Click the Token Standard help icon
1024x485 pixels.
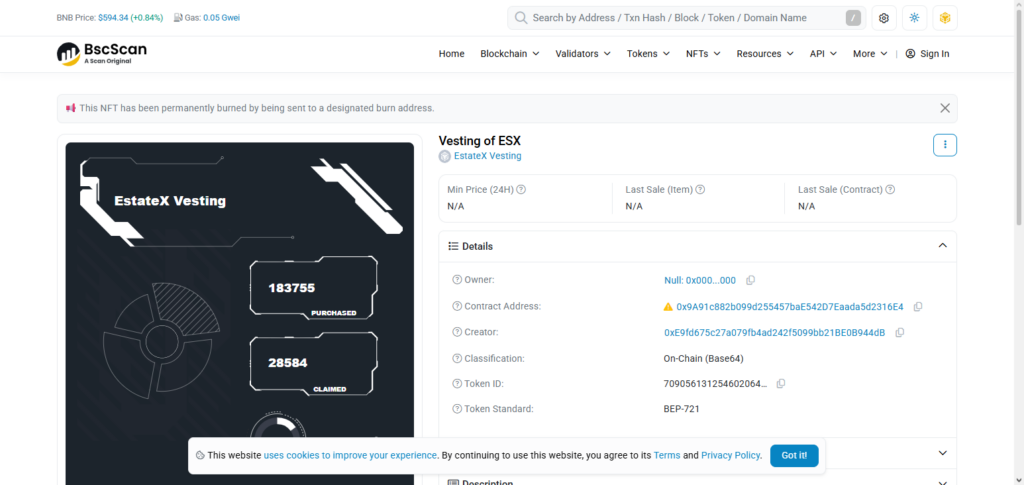coord(457,409)
